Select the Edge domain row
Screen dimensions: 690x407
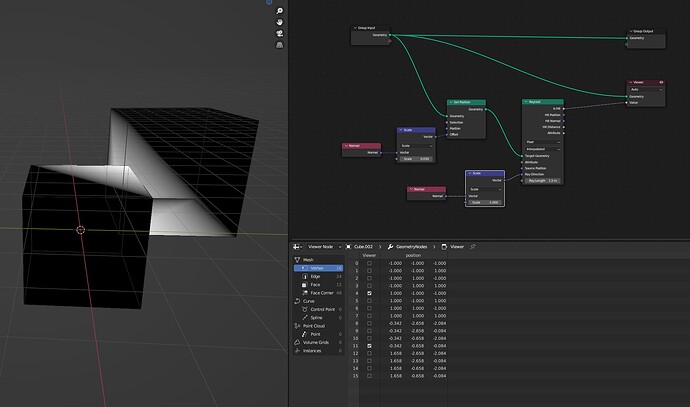[319, 277]
